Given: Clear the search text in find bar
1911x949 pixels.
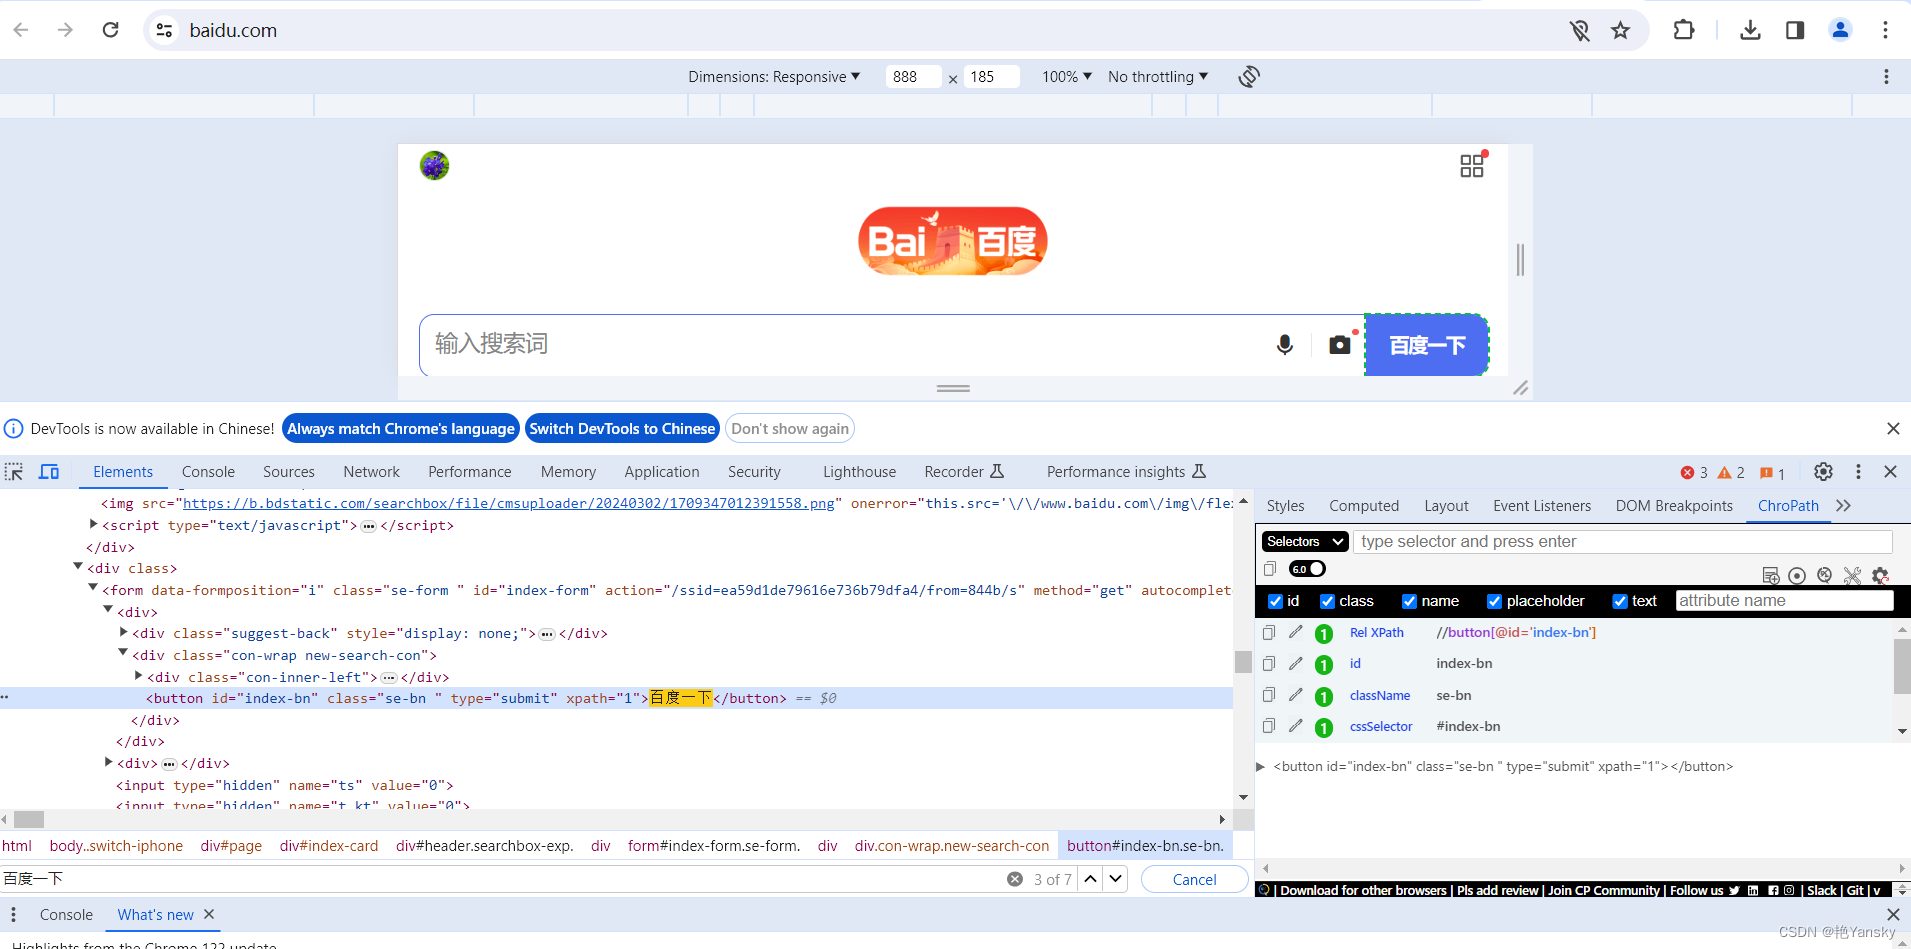Looking at the screenshot, I should 1015,879.
